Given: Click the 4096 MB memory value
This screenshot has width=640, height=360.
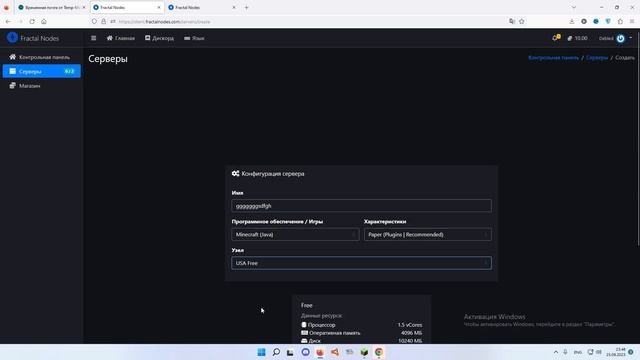Looking at the screenshot, I should coord(411,333).
